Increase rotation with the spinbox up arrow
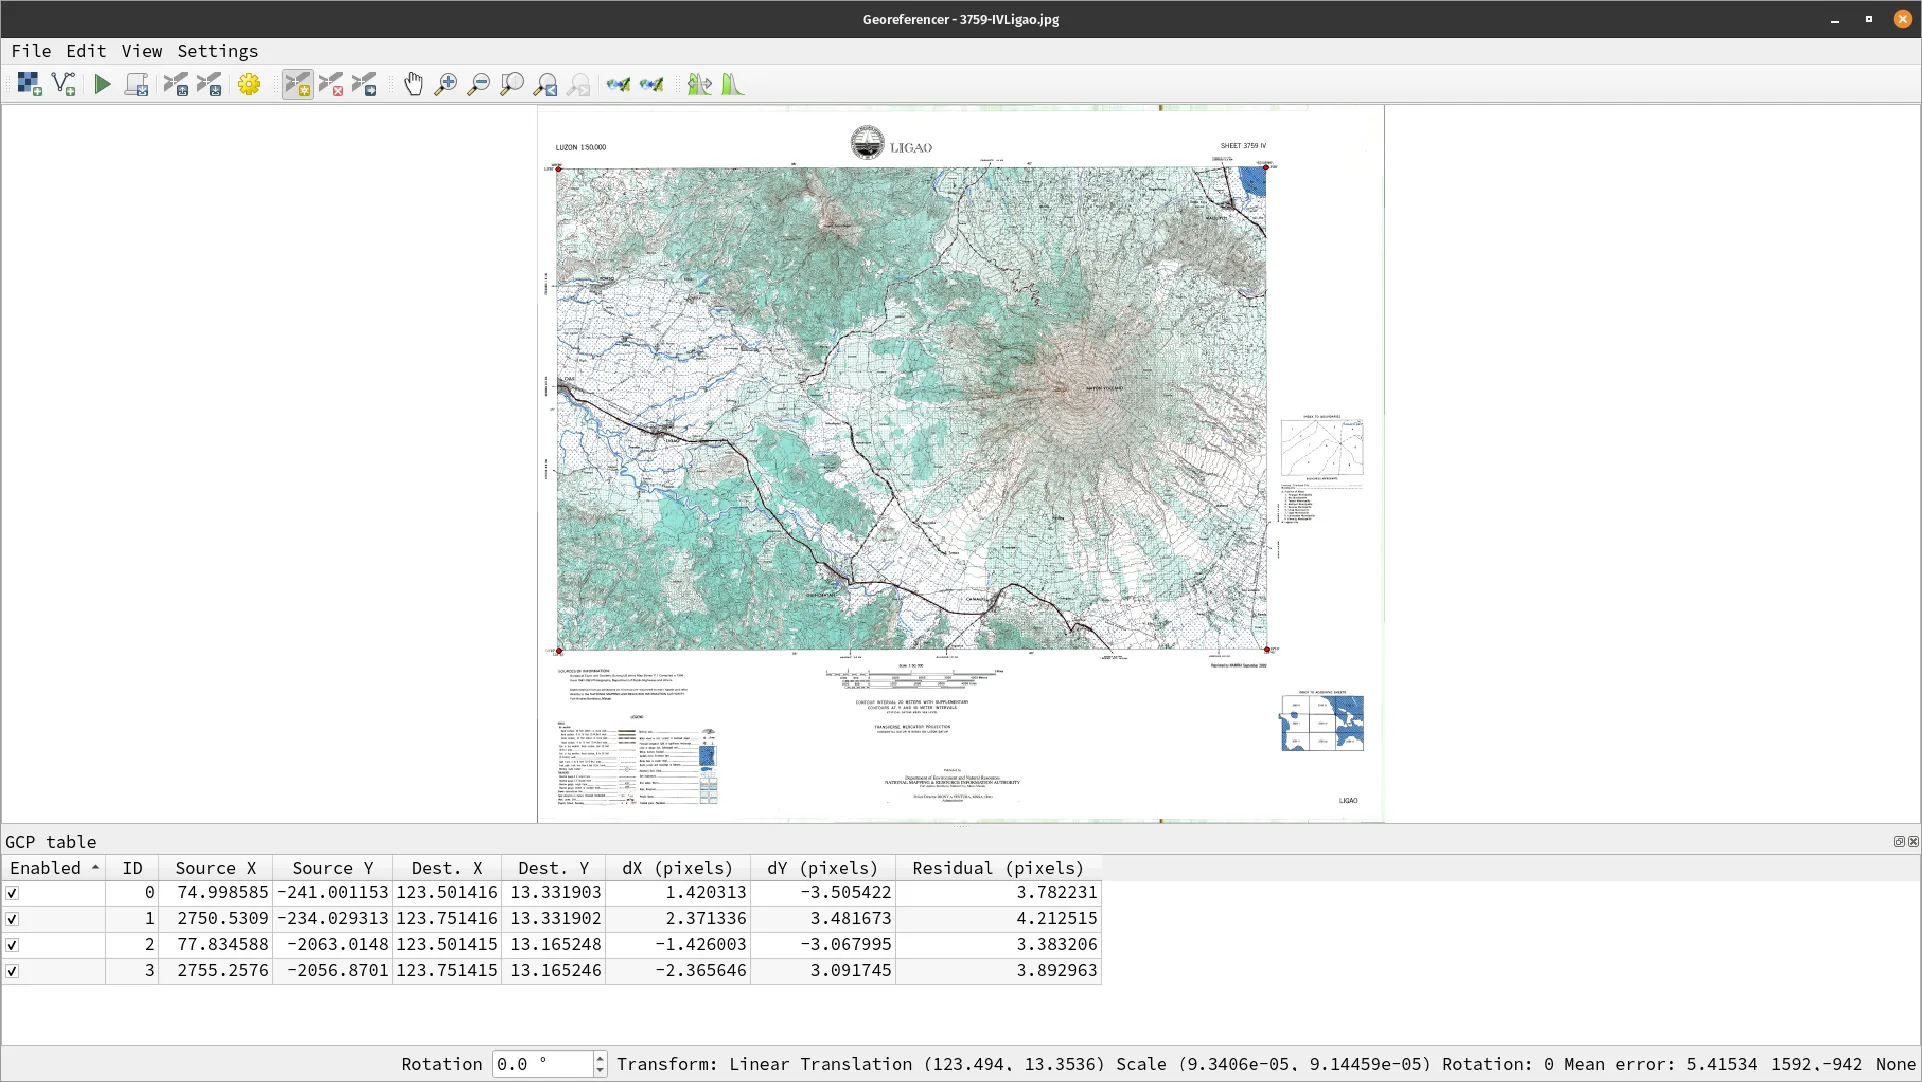Screen dimensions: 1922x1082 600,1058
